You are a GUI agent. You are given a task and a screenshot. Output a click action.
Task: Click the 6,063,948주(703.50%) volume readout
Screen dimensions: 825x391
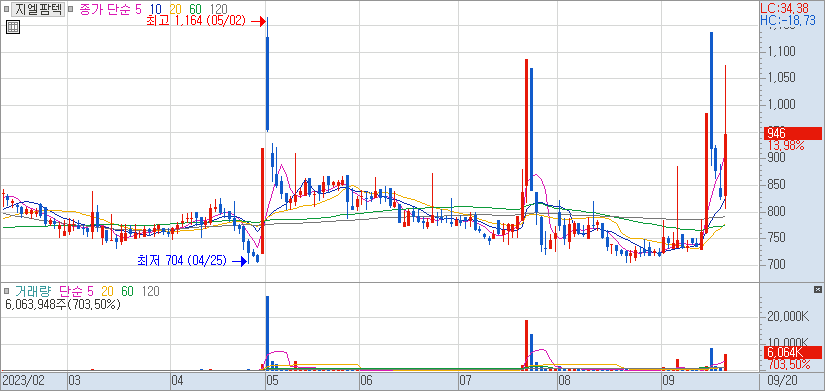click(x=63, y=304)
